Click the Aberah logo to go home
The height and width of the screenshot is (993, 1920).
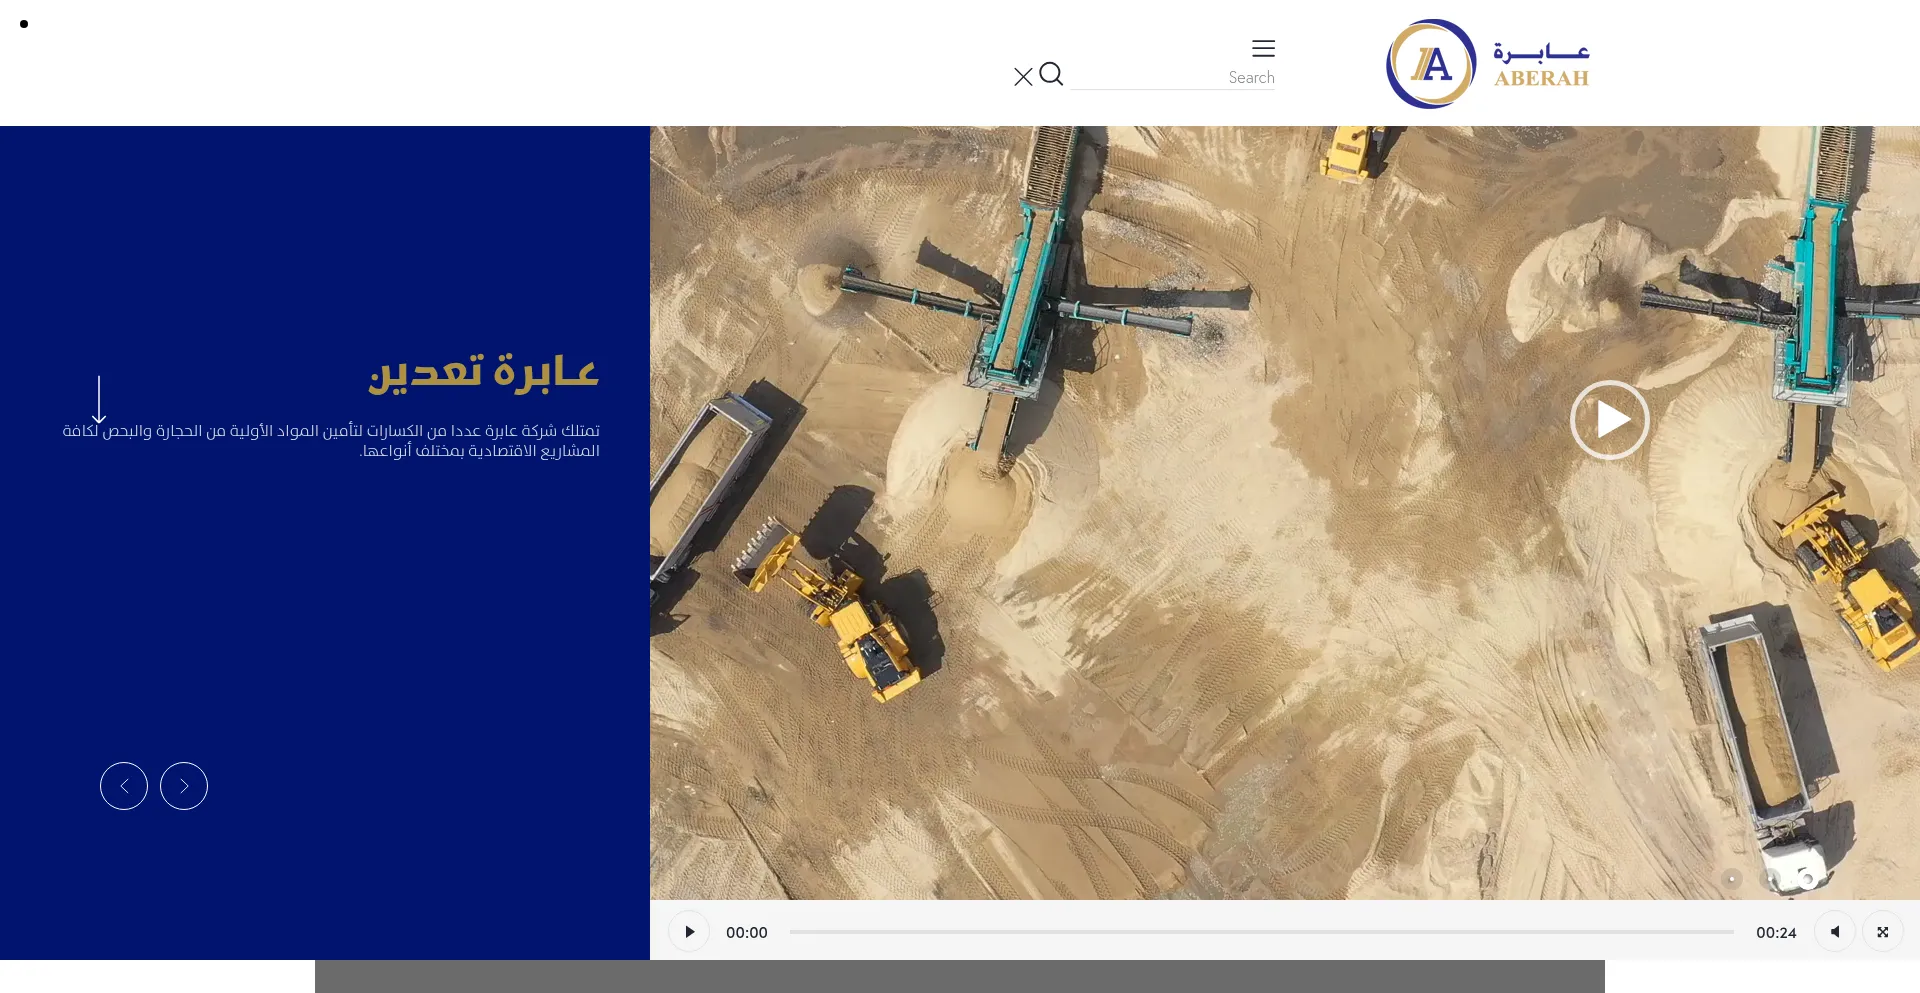[x=1487, y=64]
